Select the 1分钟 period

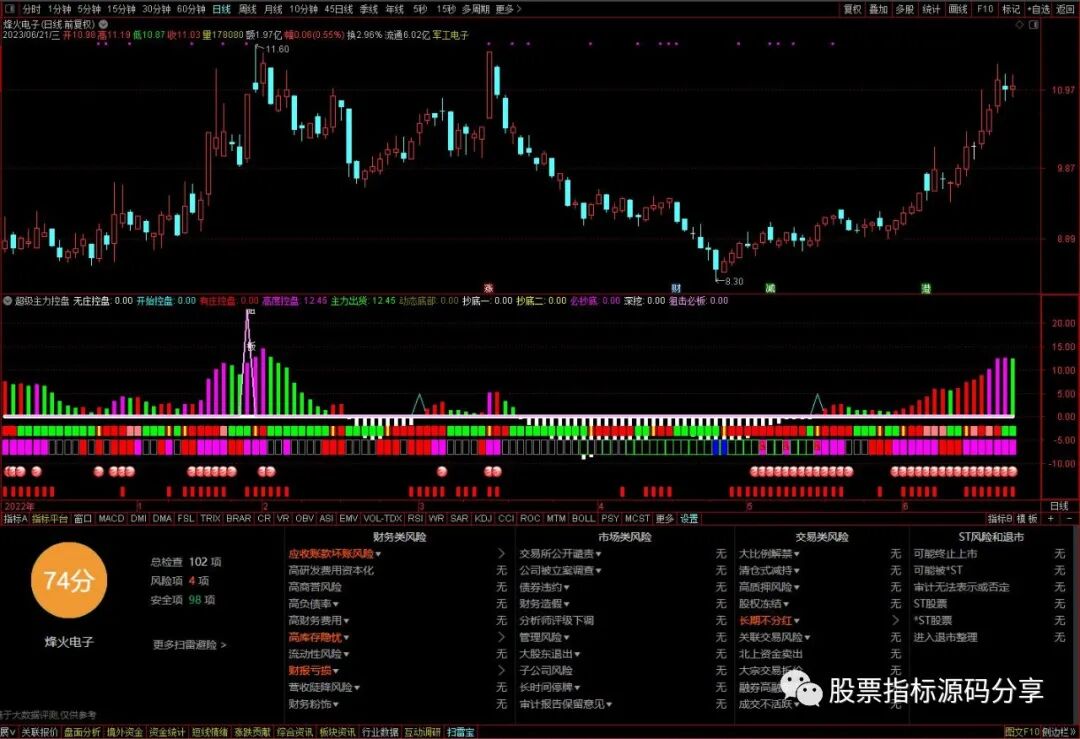59,9
